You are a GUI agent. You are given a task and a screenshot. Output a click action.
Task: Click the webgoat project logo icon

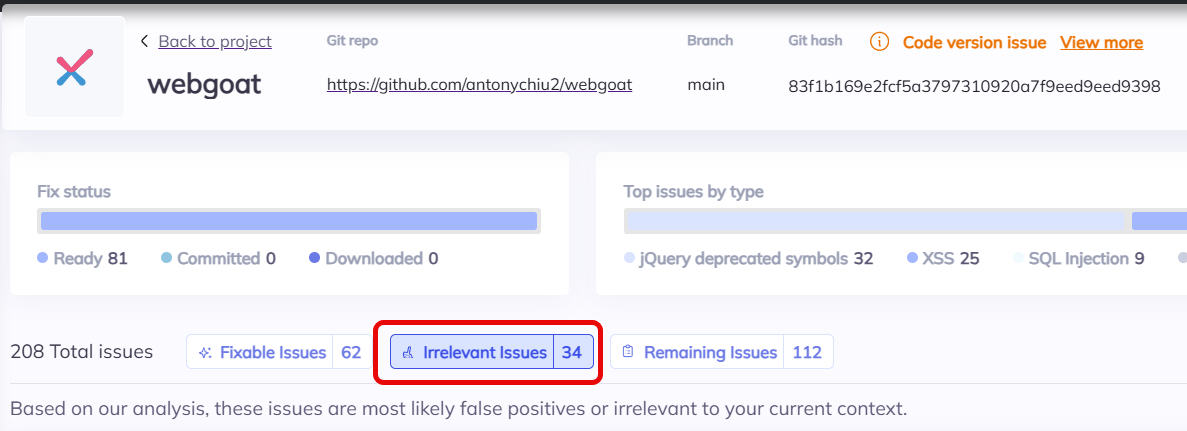tap(75, 68)
